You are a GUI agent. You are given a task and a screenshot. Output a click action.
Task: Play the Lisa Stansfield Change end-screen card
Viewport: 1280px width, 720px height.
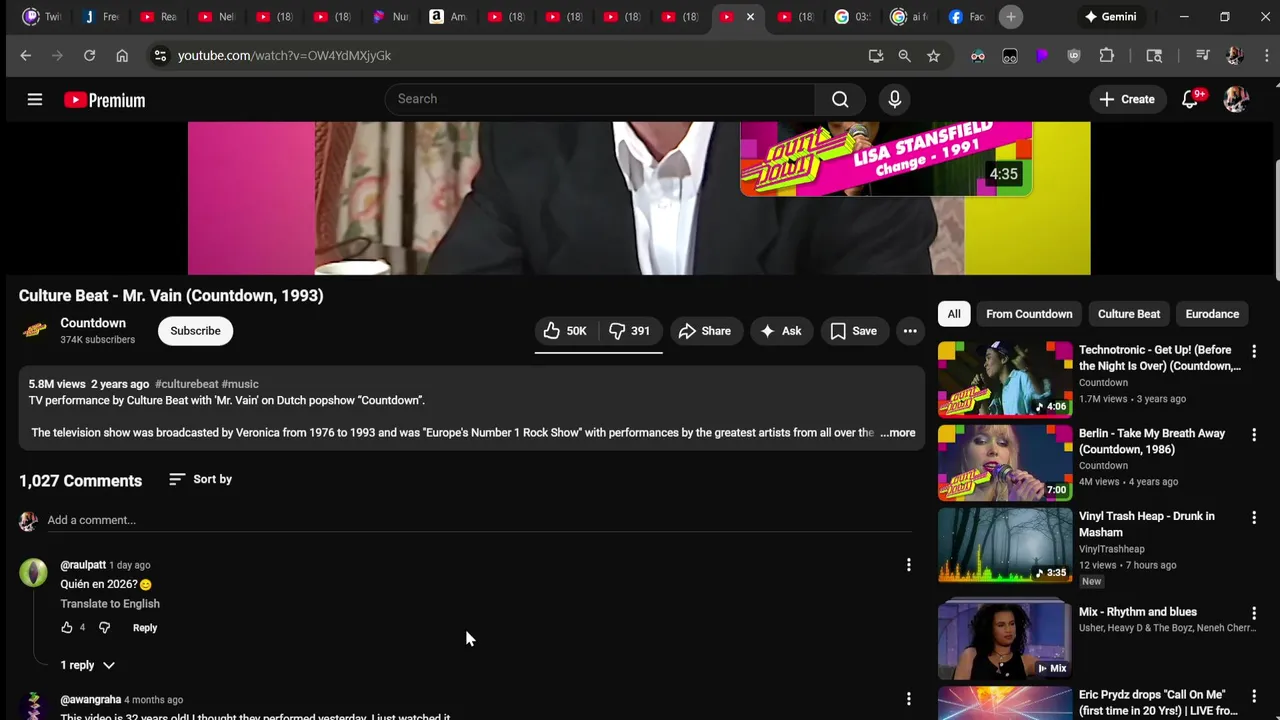pos(885,158)
